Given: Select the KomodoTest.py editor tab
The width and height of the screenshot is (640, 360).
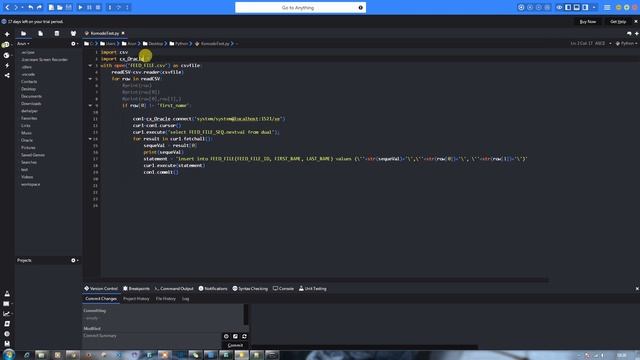Looking at the screenshot, I should [x=104, y=33].
